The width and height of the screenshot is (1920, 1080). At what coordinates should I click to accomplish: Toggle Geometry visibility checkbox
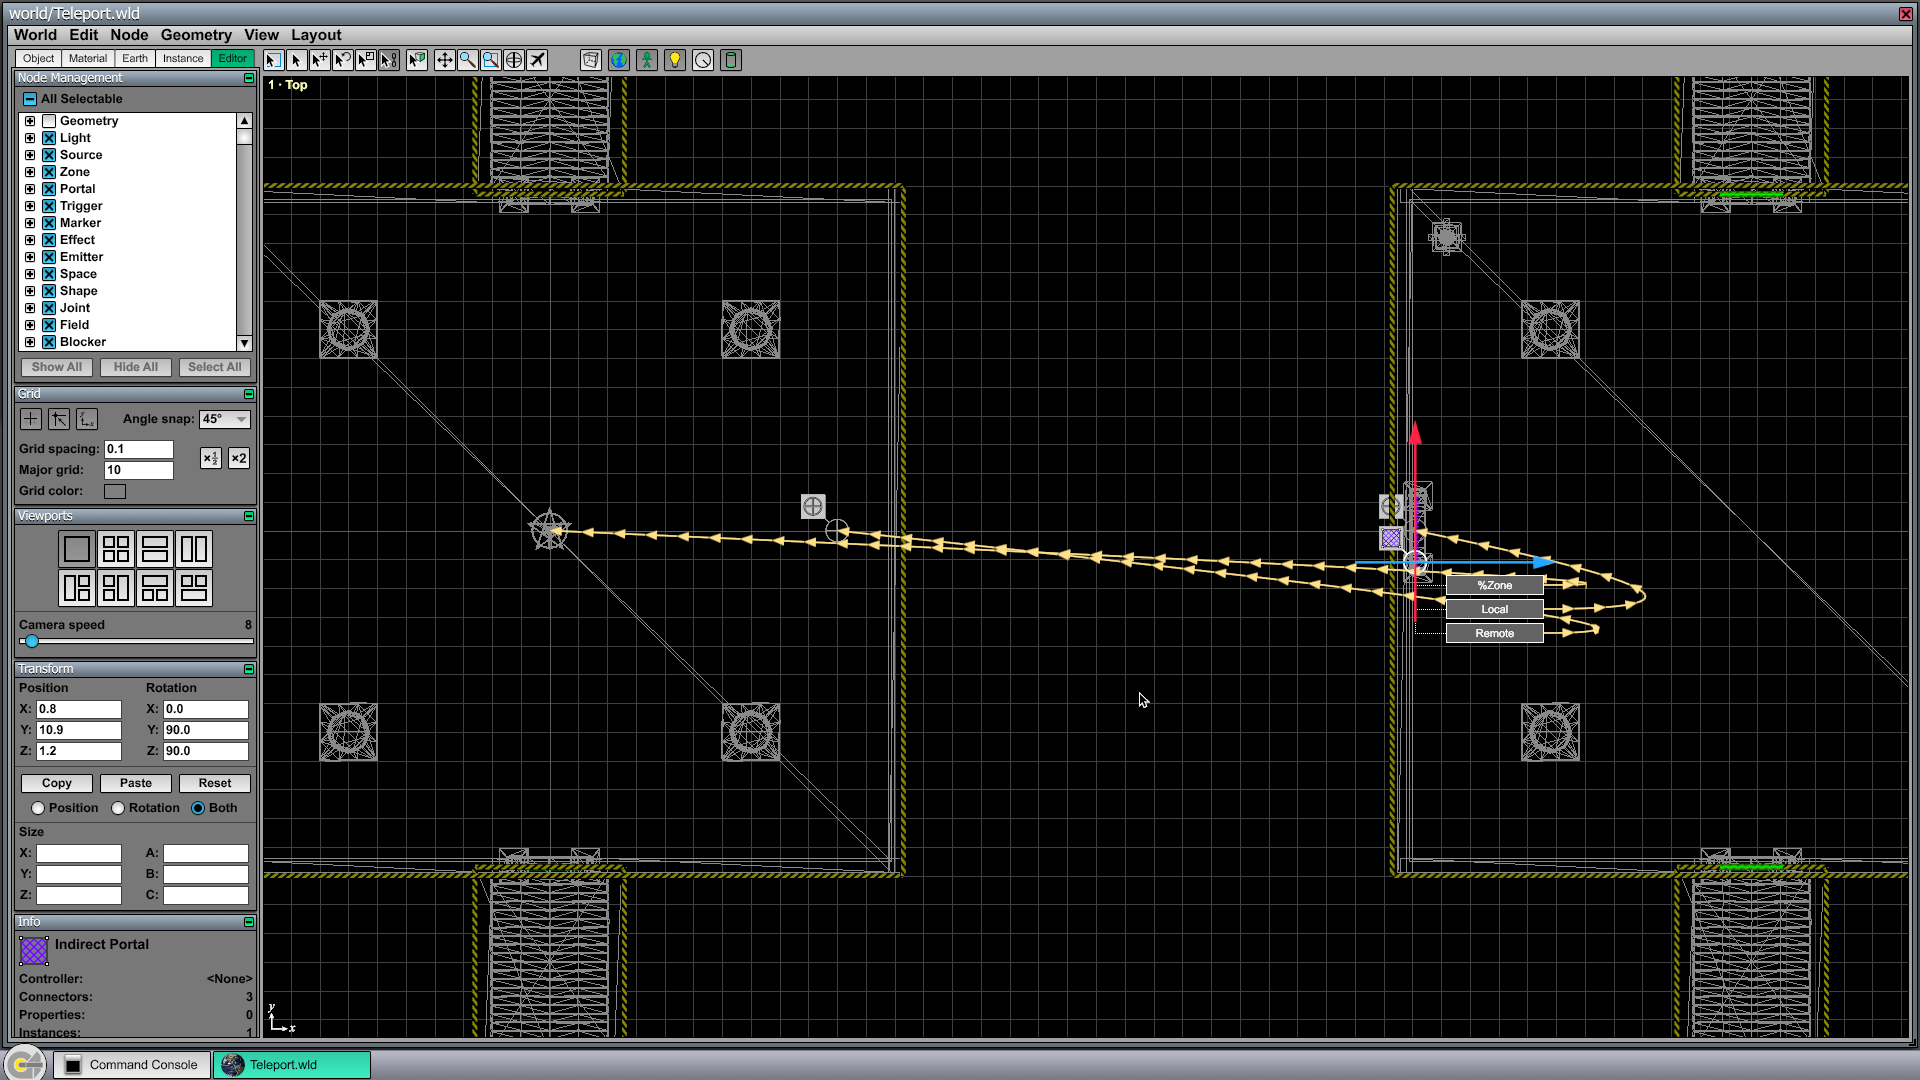(49, 121)
